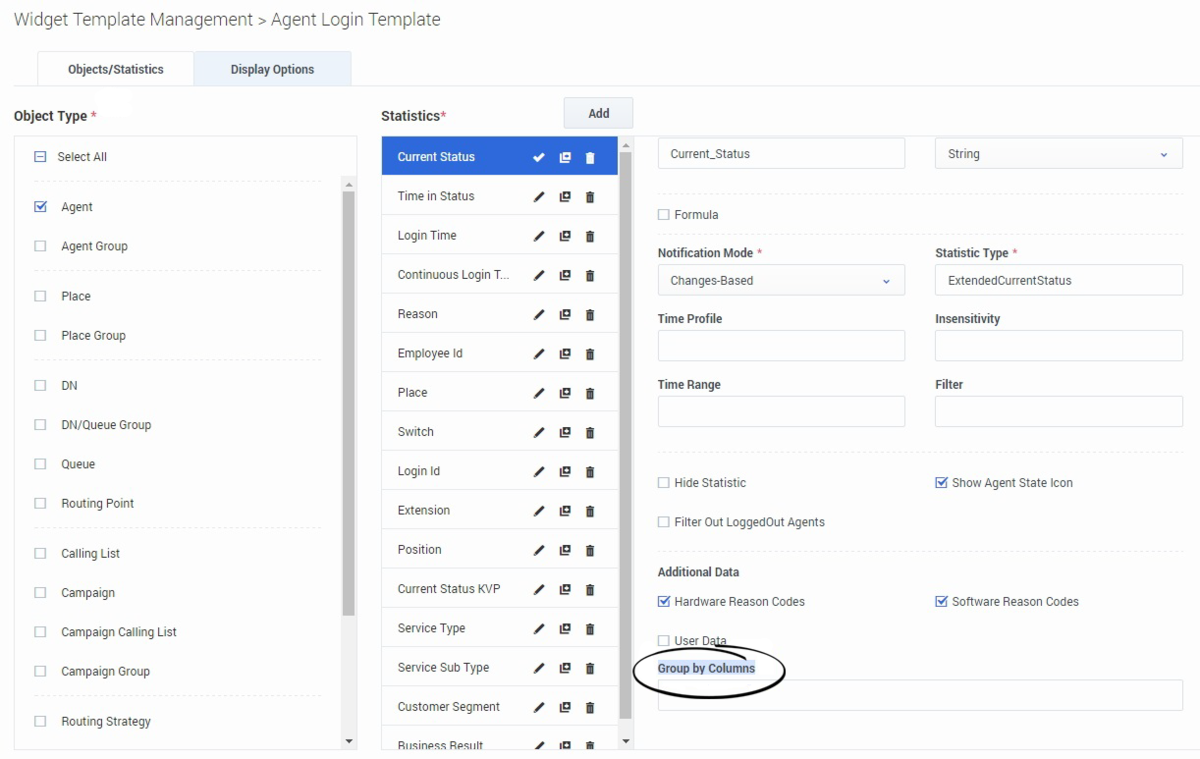Switch to the Display Options tab
The height and width of the screenshot is (759, 1200).
pyautogui.click(x=272, y=69)
